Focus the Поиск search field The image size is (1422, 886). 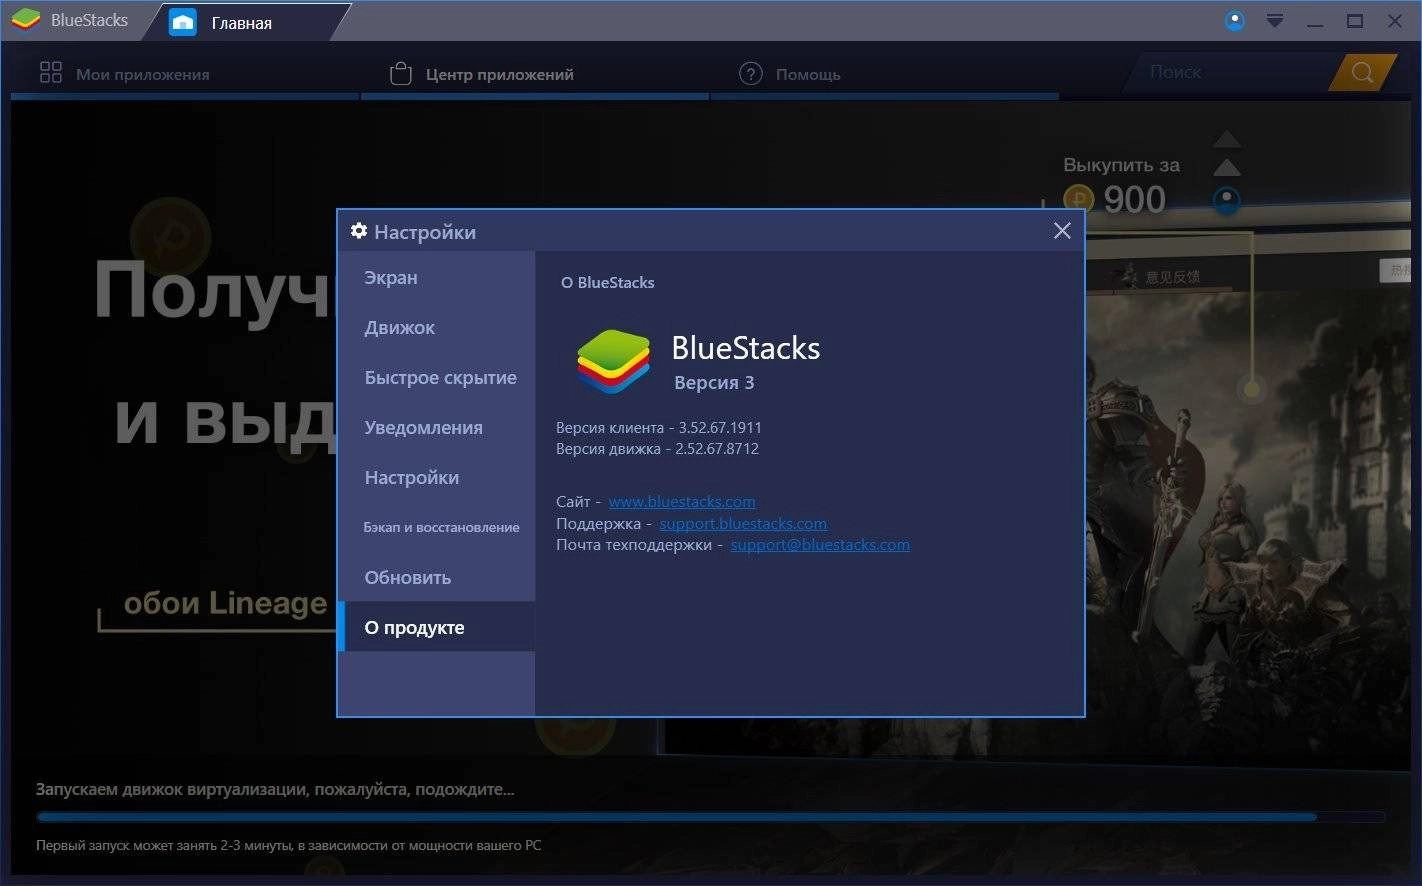(1232, 72)
